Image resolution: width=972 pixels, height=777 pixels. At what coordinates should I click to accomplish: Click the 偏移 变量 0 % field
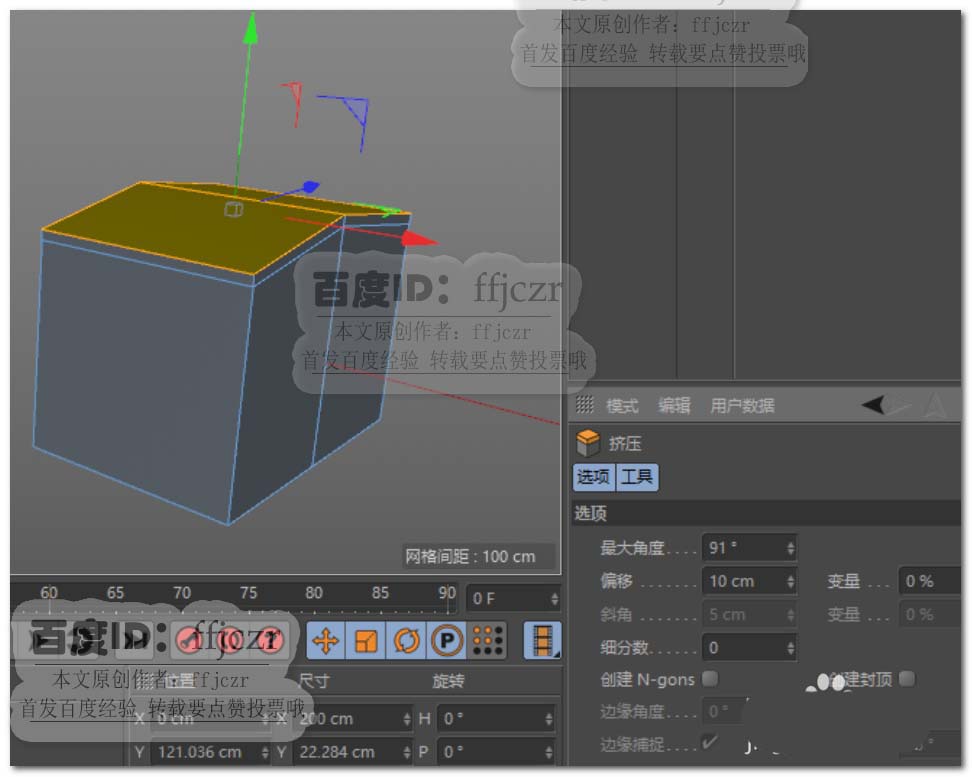point(930,581)
